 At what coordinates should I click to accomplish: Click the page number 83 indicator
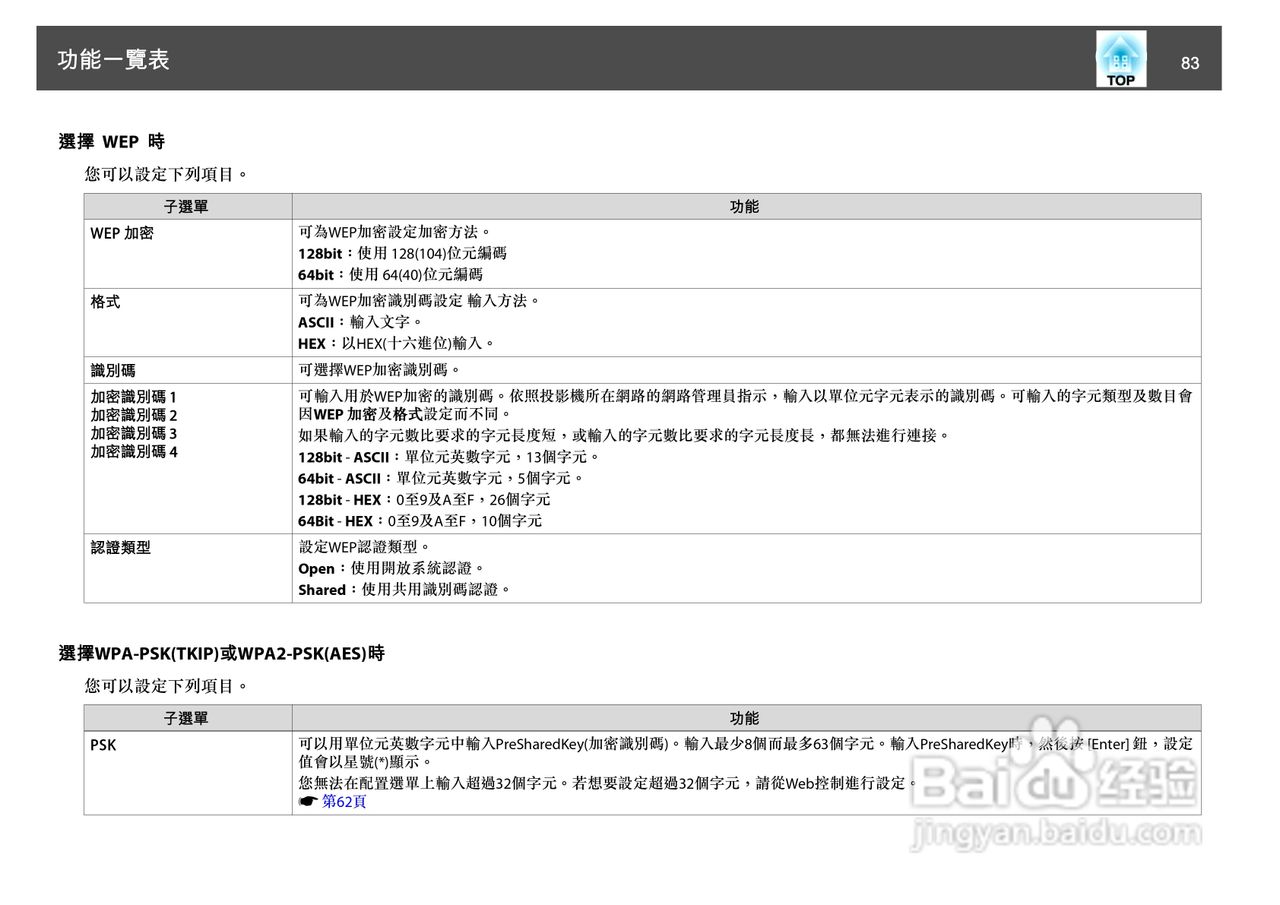coord(1190,63)
